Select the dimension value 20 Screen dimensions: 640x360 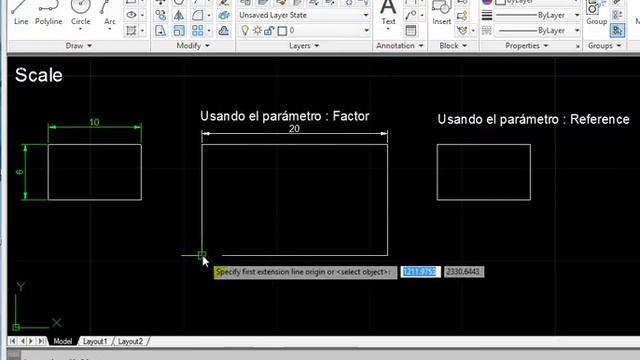pyautogui.click(x=294, y=129)
